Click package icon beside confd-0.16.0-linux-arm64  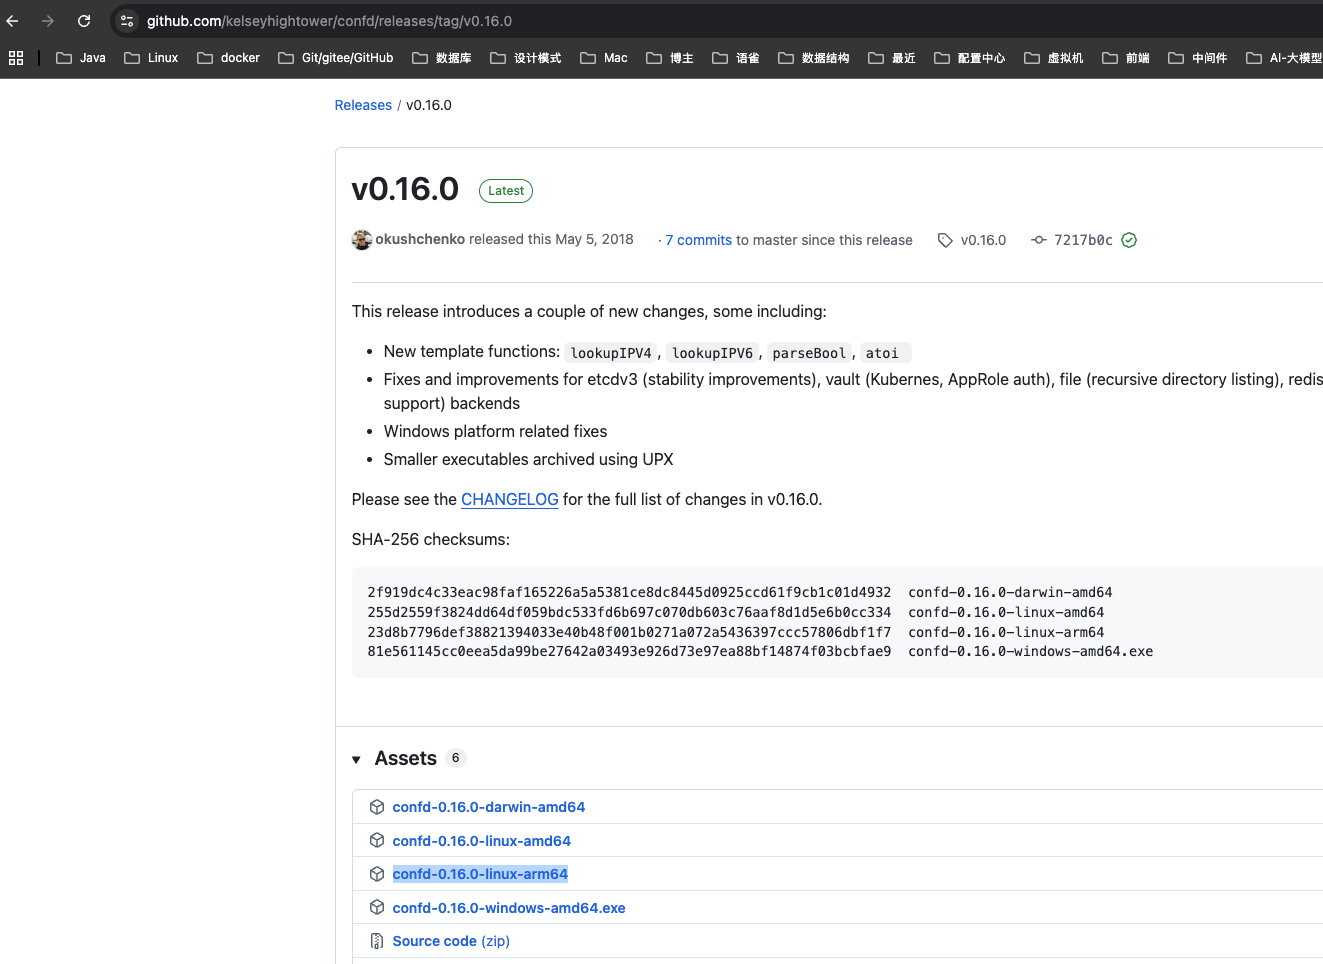click(377, 874)
